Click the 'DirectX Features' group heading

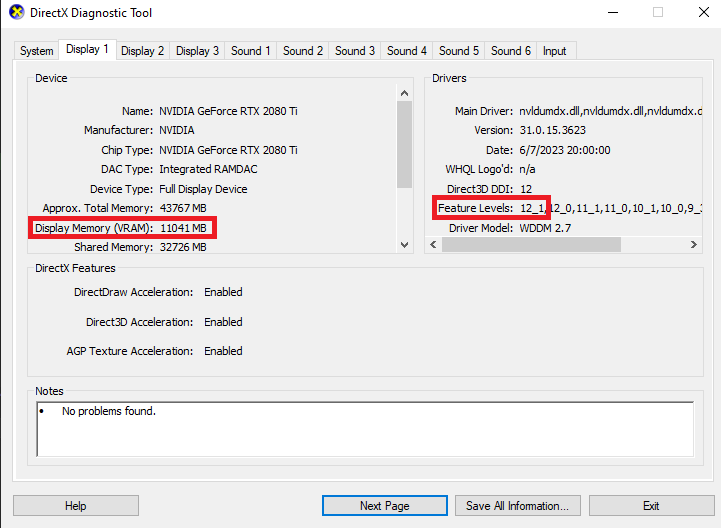pos(75,268)
